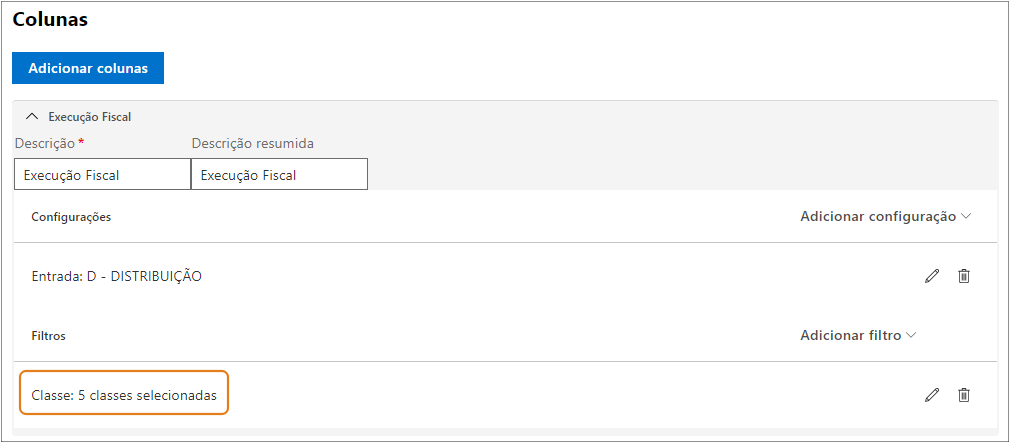
Task: Click the Adicionar colunas button
Action: (88, 68)
